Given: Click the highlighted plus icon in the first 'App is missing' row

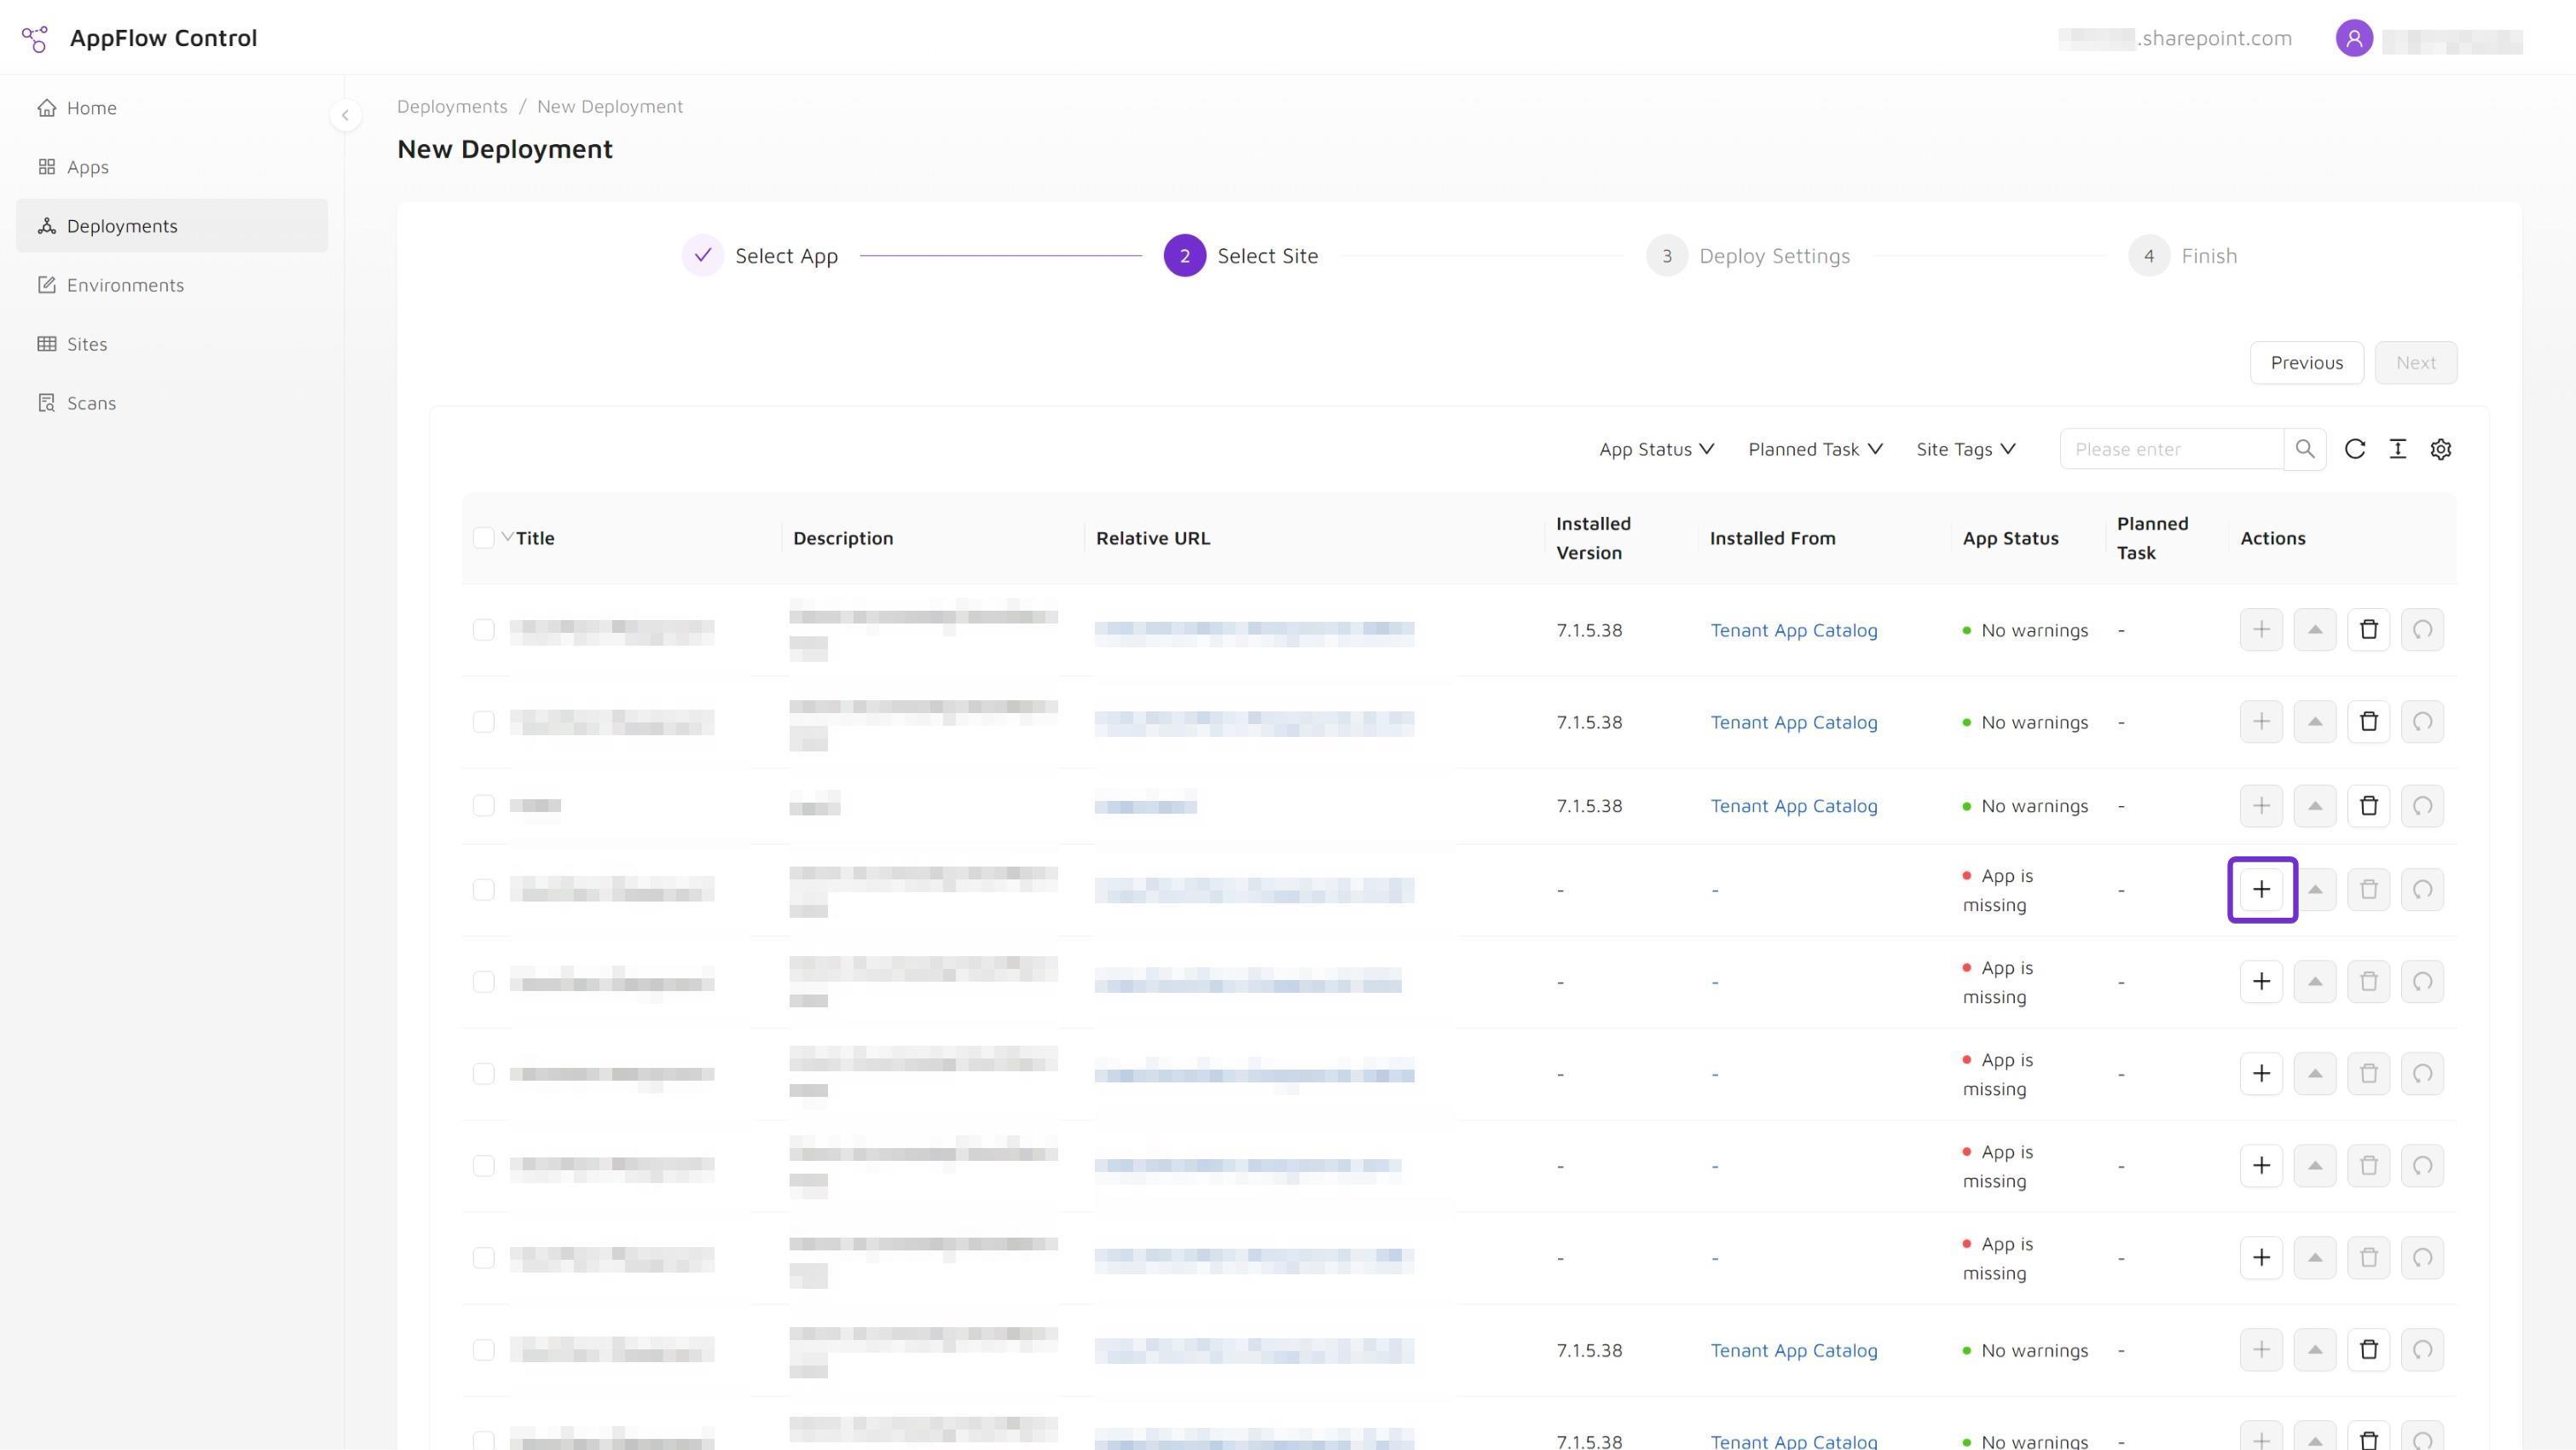Looking at the screenshot, I should coord(2261,890).
